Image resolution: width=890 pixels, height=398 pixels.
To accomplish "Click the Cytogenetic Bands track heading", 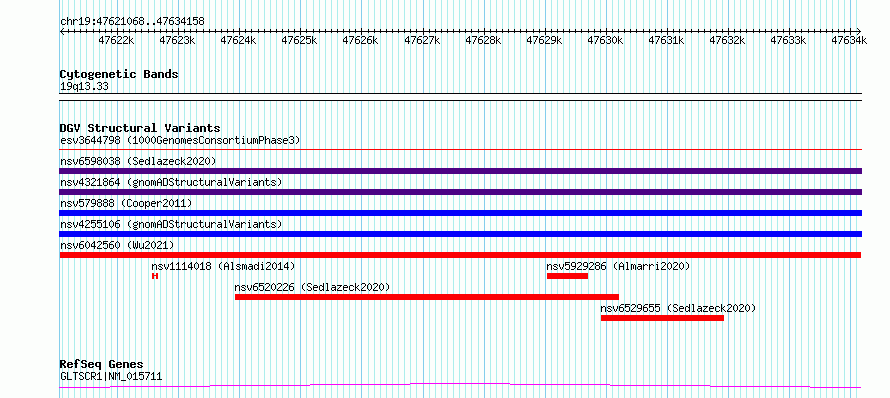I will click(x=119, y=74).
